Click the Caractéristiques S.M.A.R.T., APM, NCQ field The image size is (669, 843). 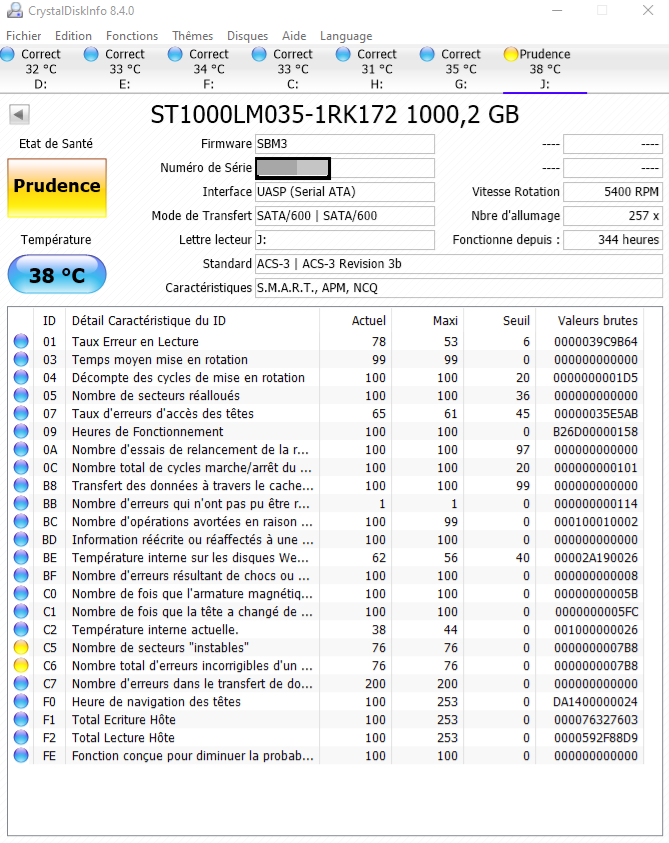click(x=459, y=288)
